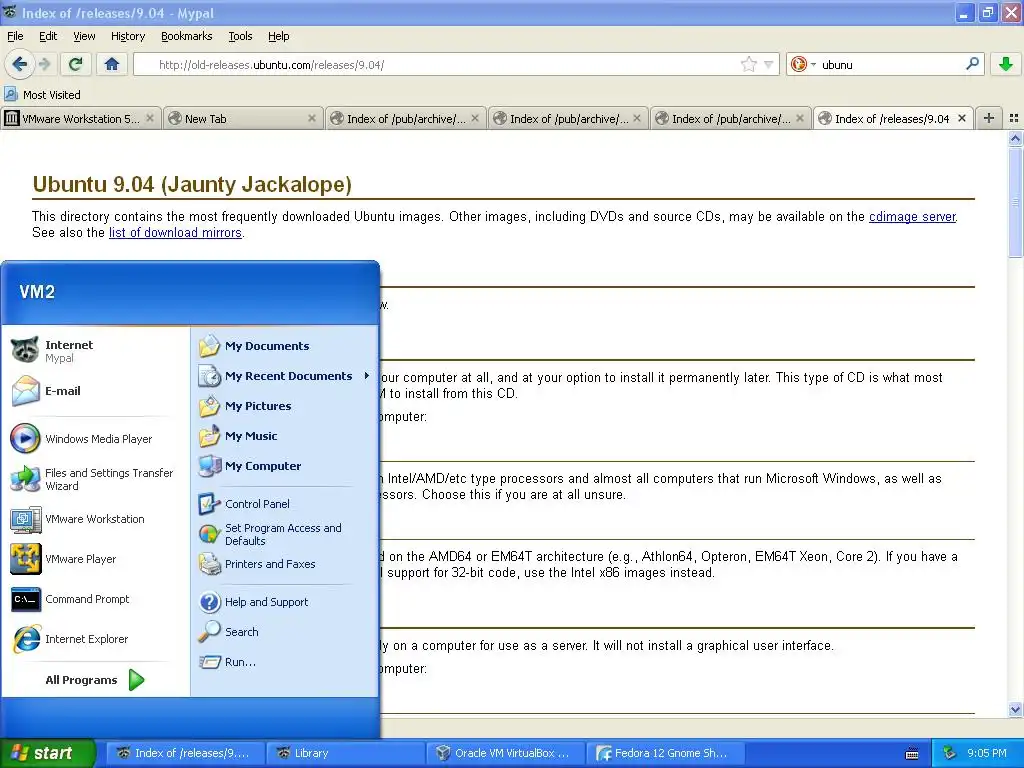
Task: Expand My Recent Documents submenu
Action: coord(284,376)
